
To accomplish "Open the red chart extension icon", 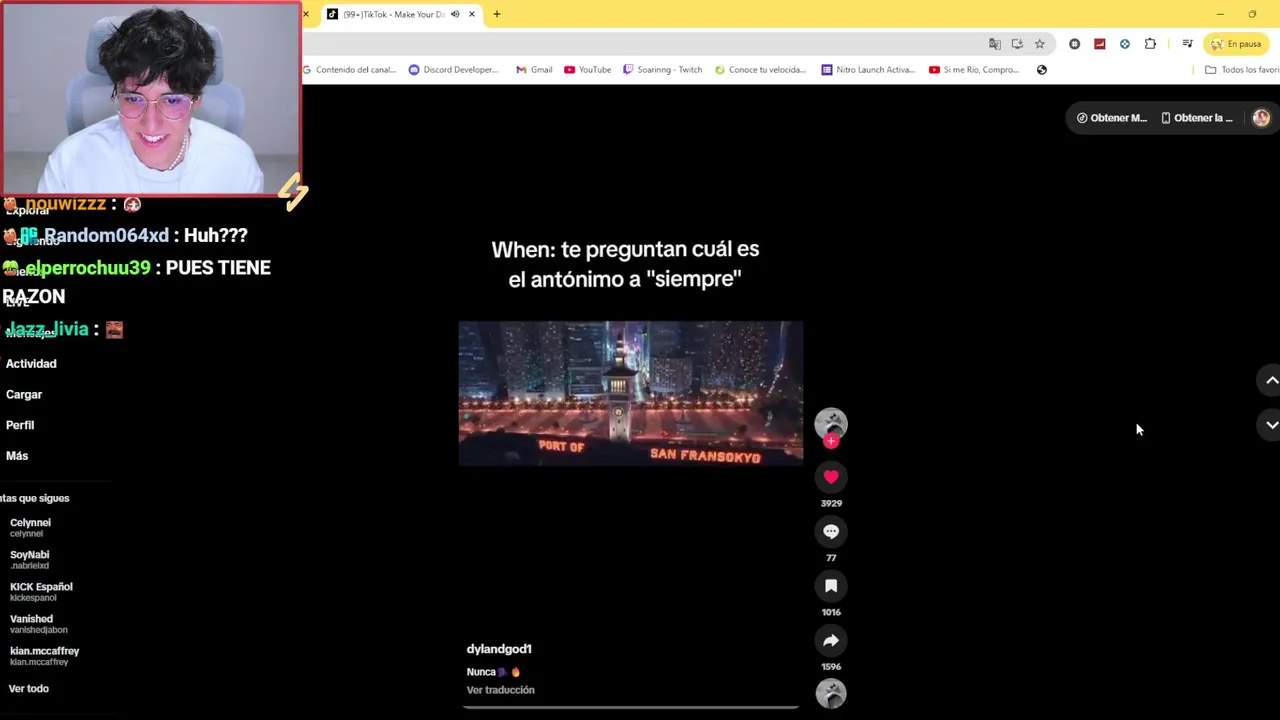I will point(1100,44).
